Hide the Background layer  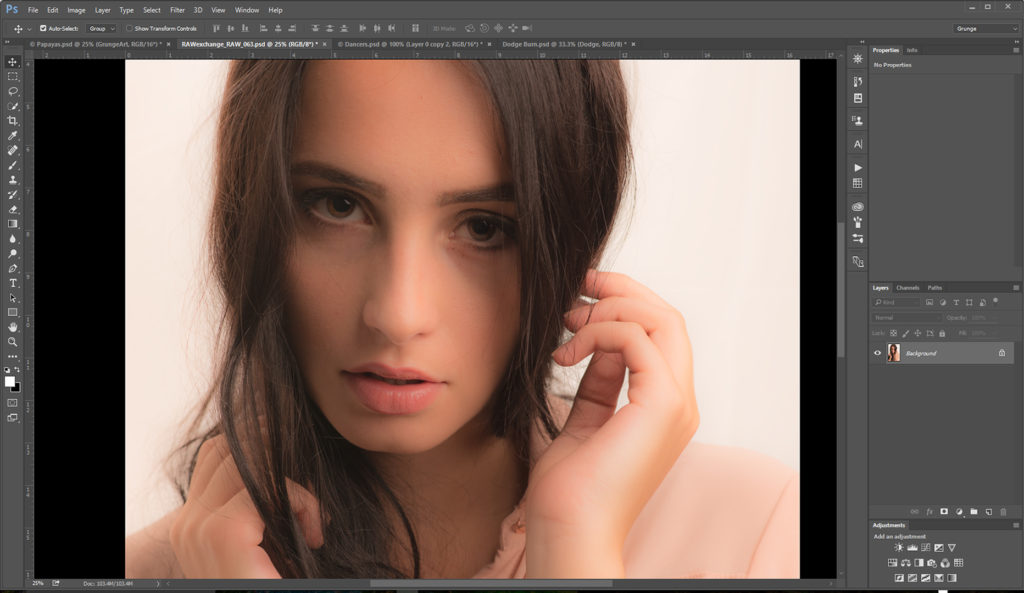coord(879,352)
